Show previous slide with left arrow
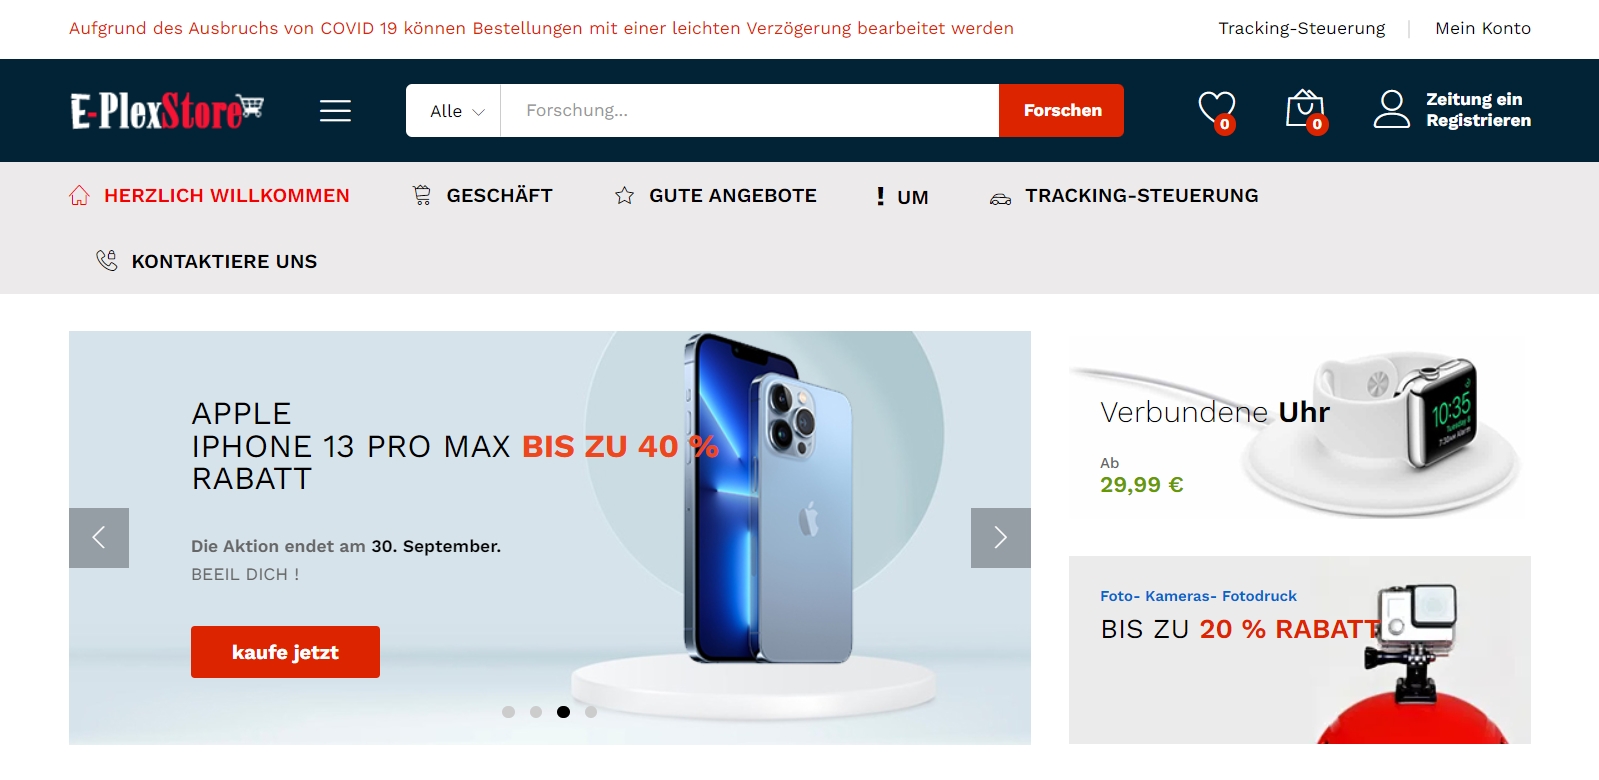The height and width of the screenshot is (780, 1599). click(99, 538)
